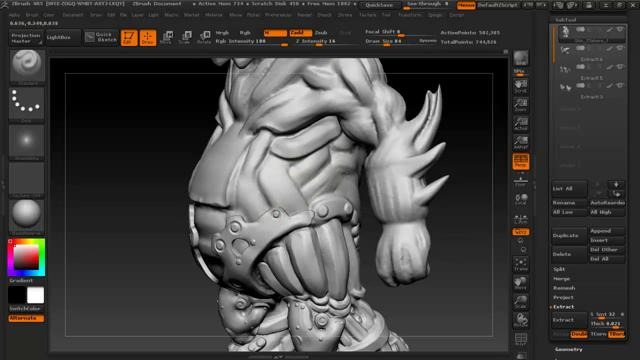
Task: Open the gray sphere material thumbnail
Action: tap(27, 215)
